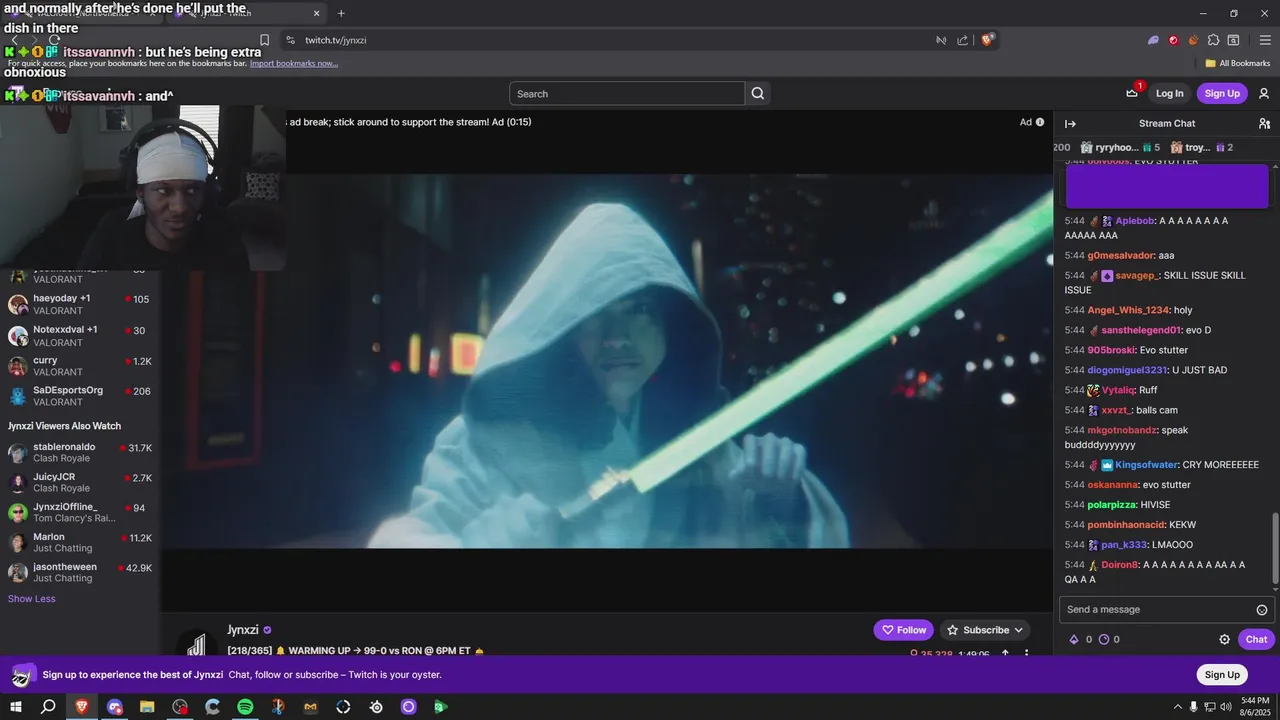Click chat username polarpizza

pyautogui.click(x=1112, y=505)
